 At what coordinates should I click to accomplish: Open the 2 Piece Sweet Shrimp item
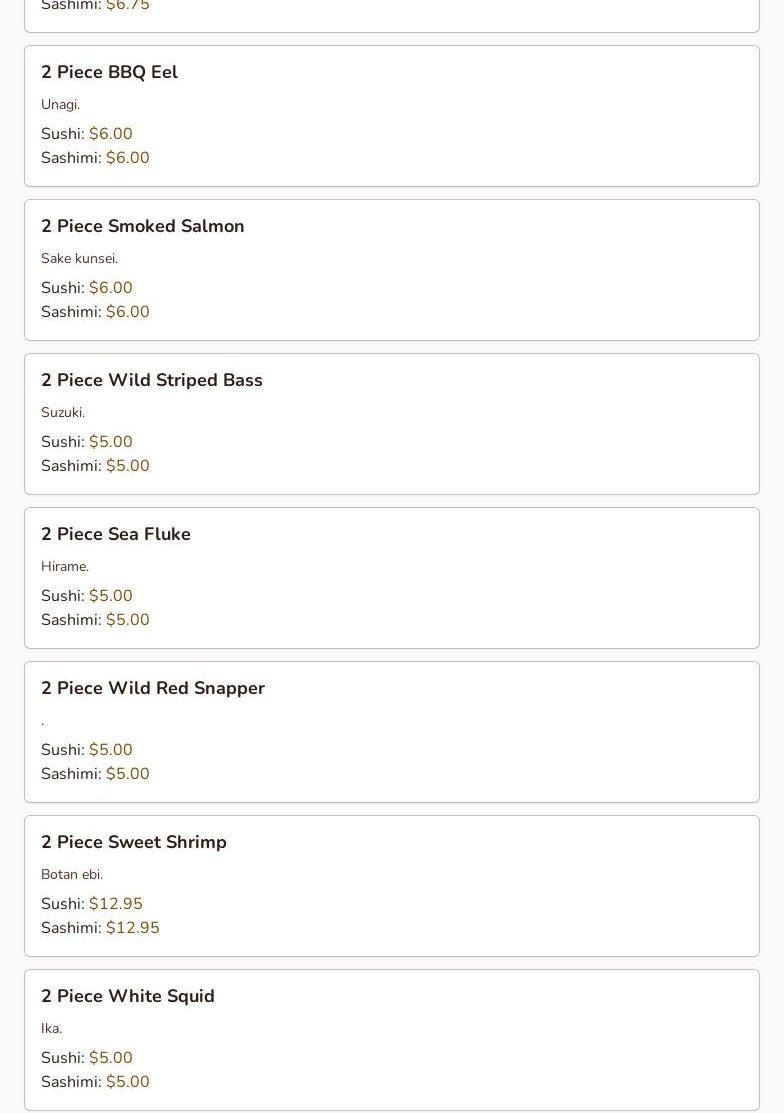click(x=133, y=842)
